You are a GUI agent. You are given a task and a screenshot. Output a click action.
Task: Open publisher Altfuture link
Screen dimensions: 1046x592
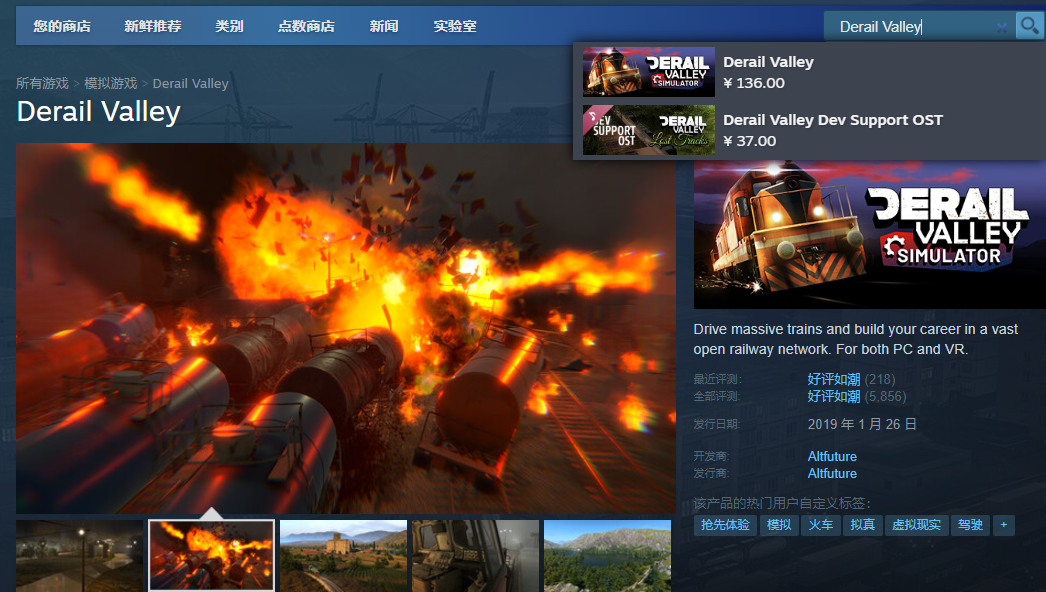832,473
